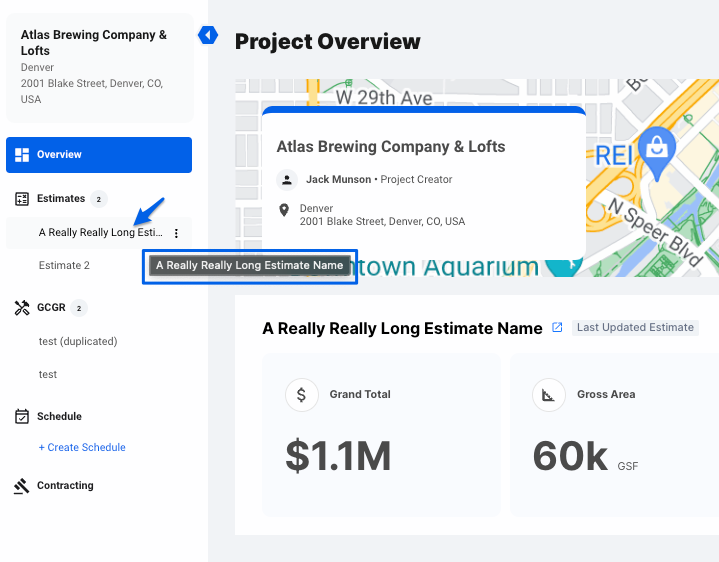
Task: Click the 60k GSF gross area value
Action: (585, 457)
